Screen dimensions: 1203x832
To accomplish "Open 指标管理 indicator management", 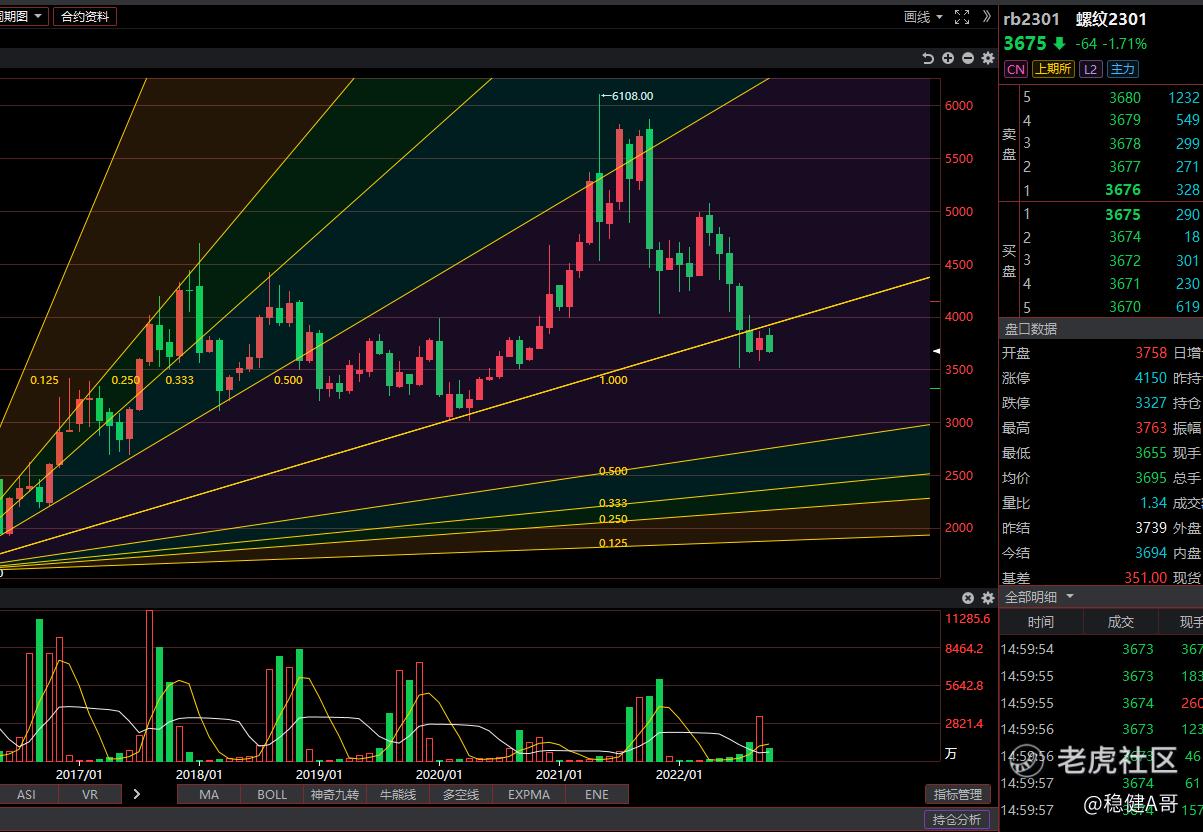I will click(957, 794).
